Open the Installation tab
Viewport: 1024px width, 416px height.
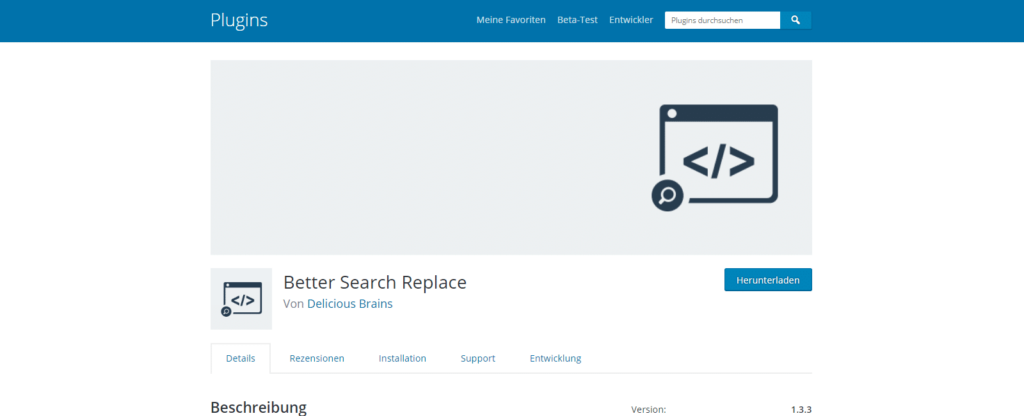pos(402,359)
